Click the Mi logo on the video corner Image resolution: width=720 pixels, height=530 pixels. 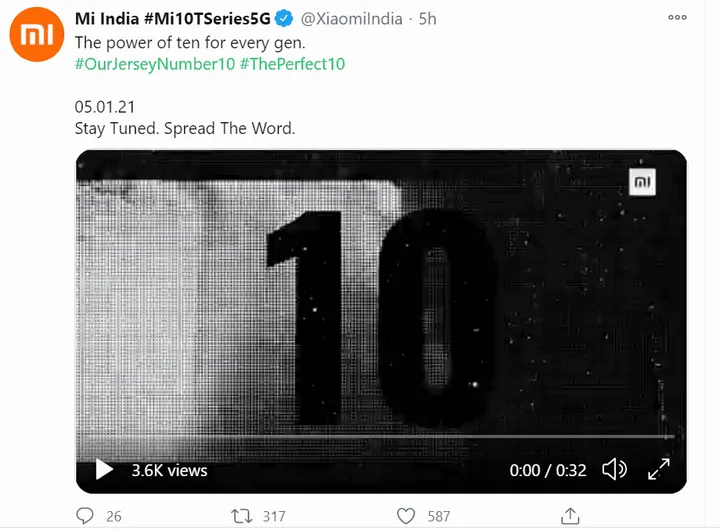(642, 183)
